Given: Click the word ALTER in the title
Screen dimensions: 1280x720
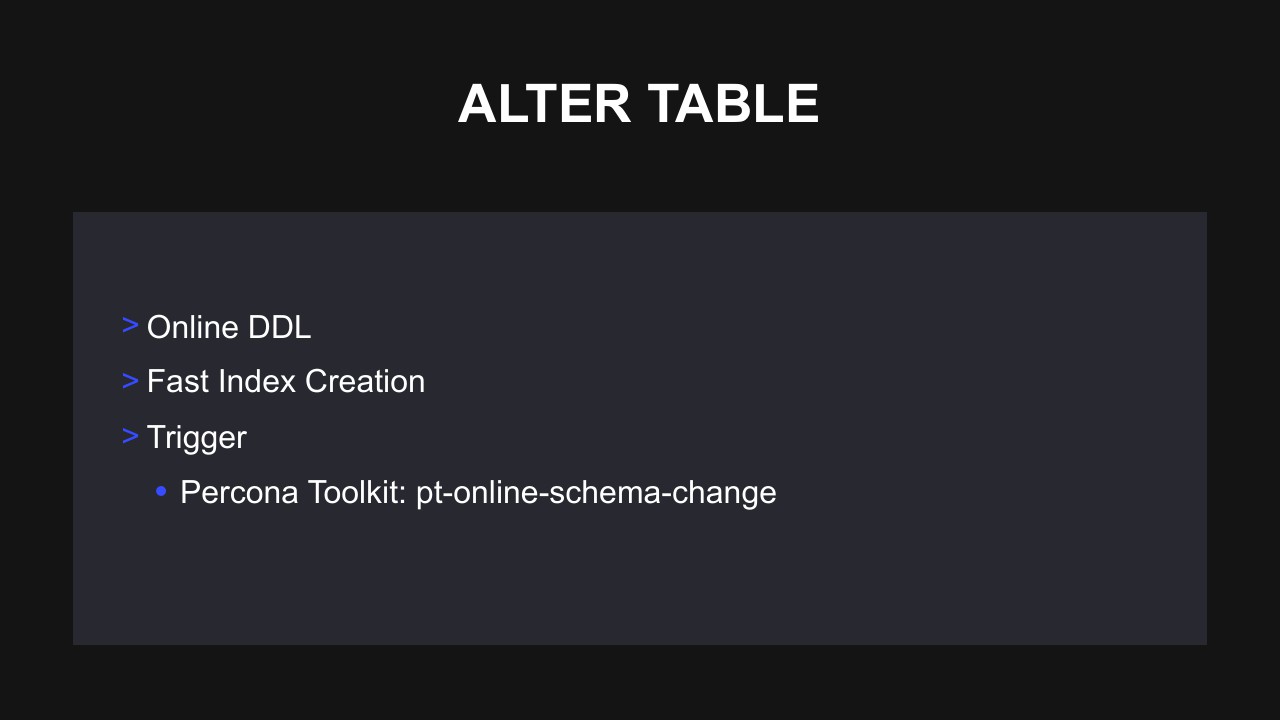Looking at the screenshot, I should [x=544, y=104].
